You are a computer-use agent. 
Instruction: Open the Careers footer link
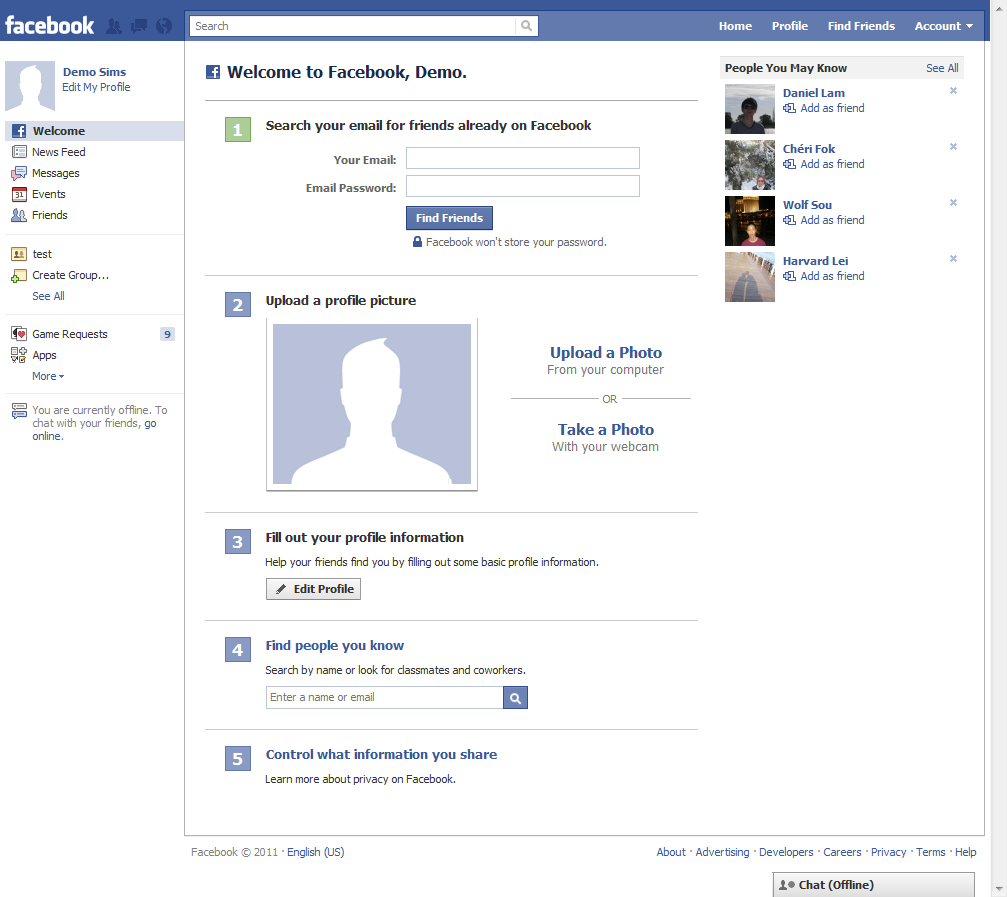(842, 853)
